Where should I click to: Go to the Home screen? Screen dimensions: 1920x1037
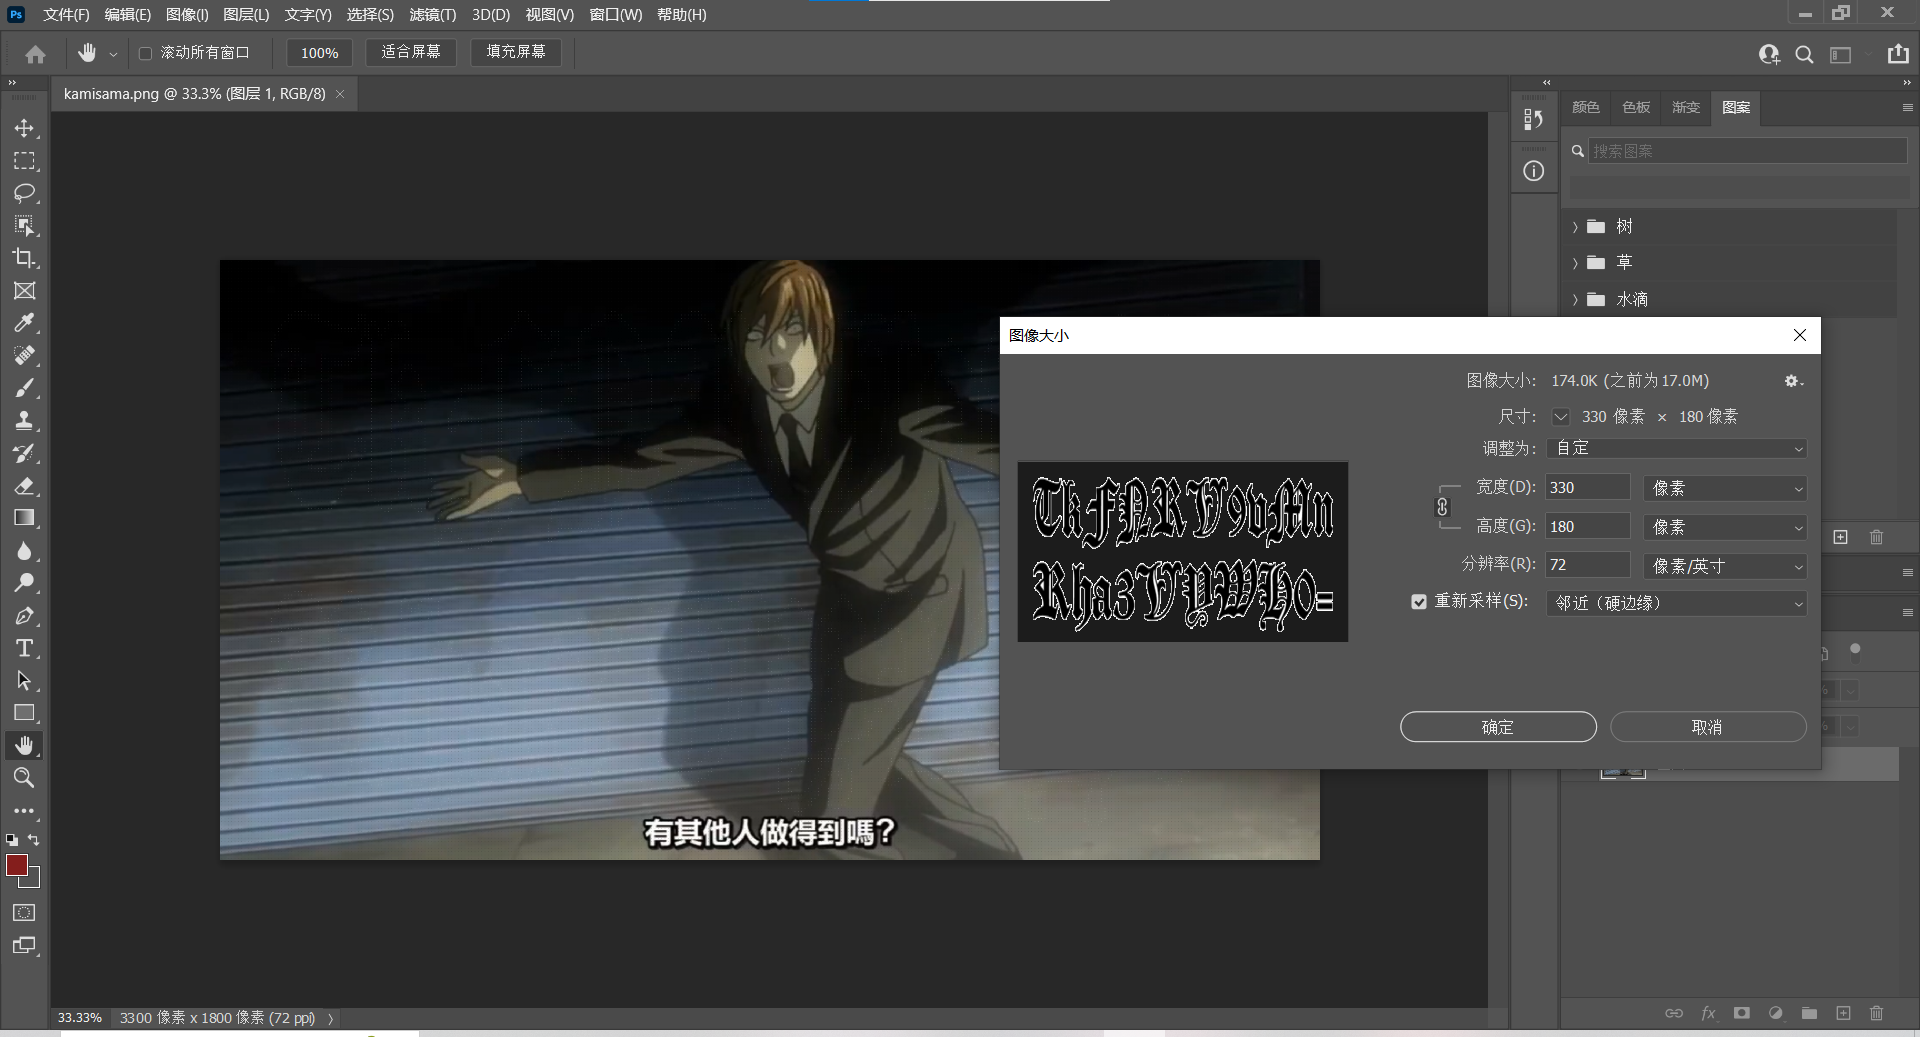(x=36, y=54)
